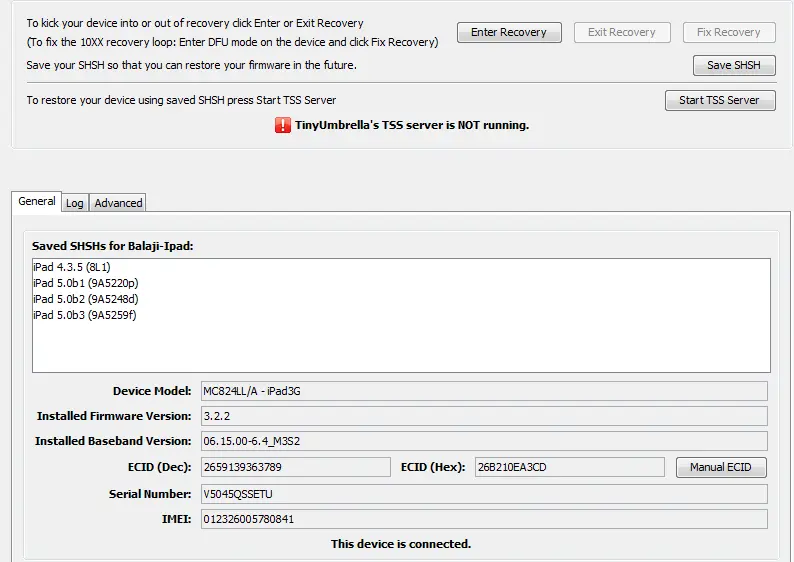Start the TSS Server
Screen dimensions: 794x562
click(719, 100)
